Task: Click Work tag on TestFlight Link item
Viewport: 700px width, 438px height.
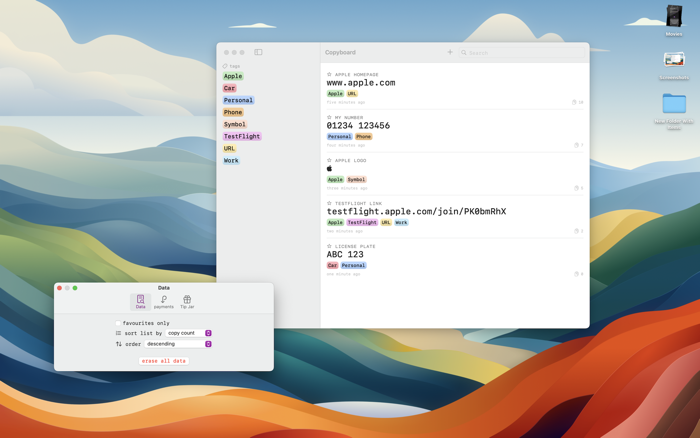Action: 401,222
